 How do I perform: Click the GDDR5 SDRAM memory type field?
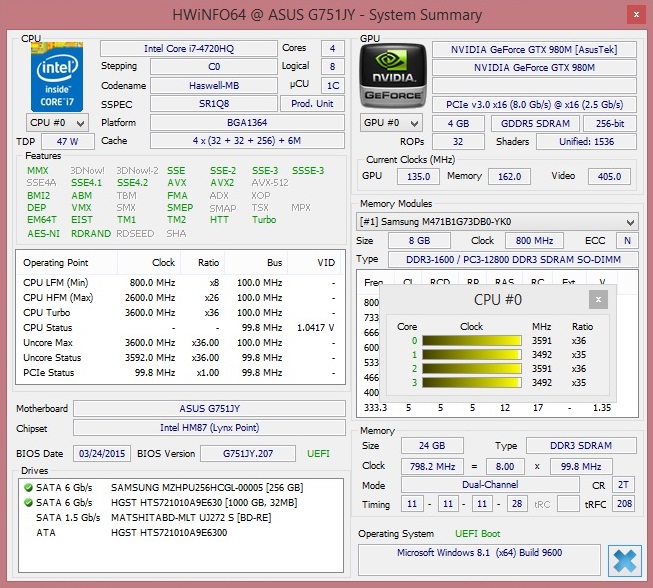click(535, 124)
